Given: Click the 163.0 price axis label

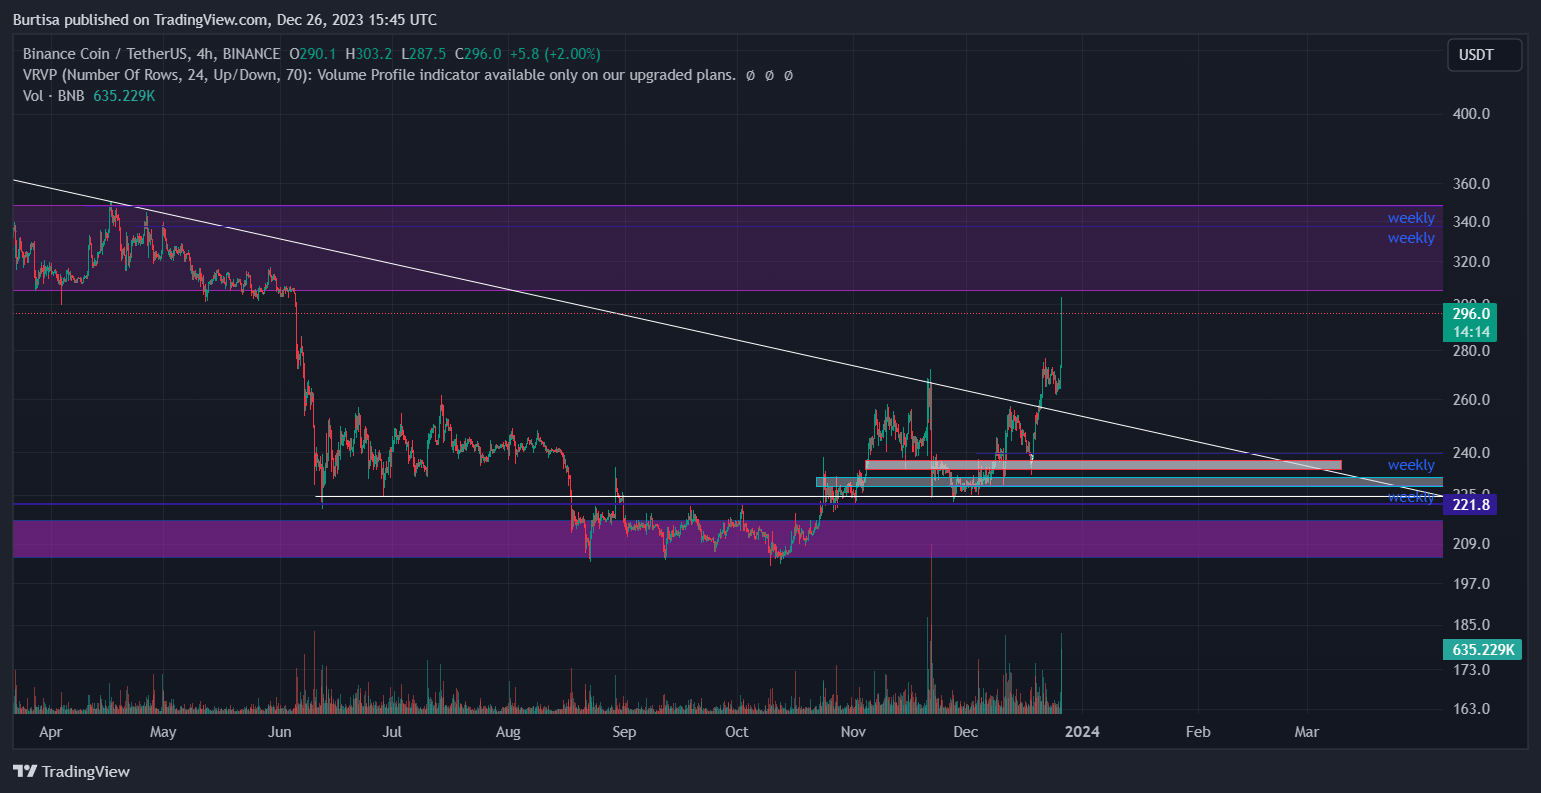Looking at the screenshot, I should pyautogui.click(x=1471, y=709).
